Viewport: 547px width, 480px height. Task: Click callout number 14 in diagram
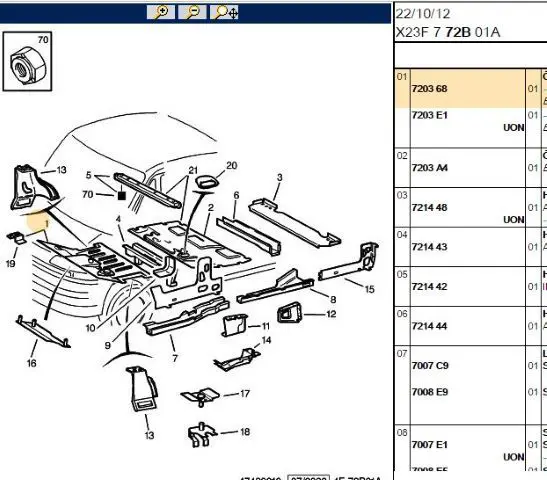click(266, 340)
